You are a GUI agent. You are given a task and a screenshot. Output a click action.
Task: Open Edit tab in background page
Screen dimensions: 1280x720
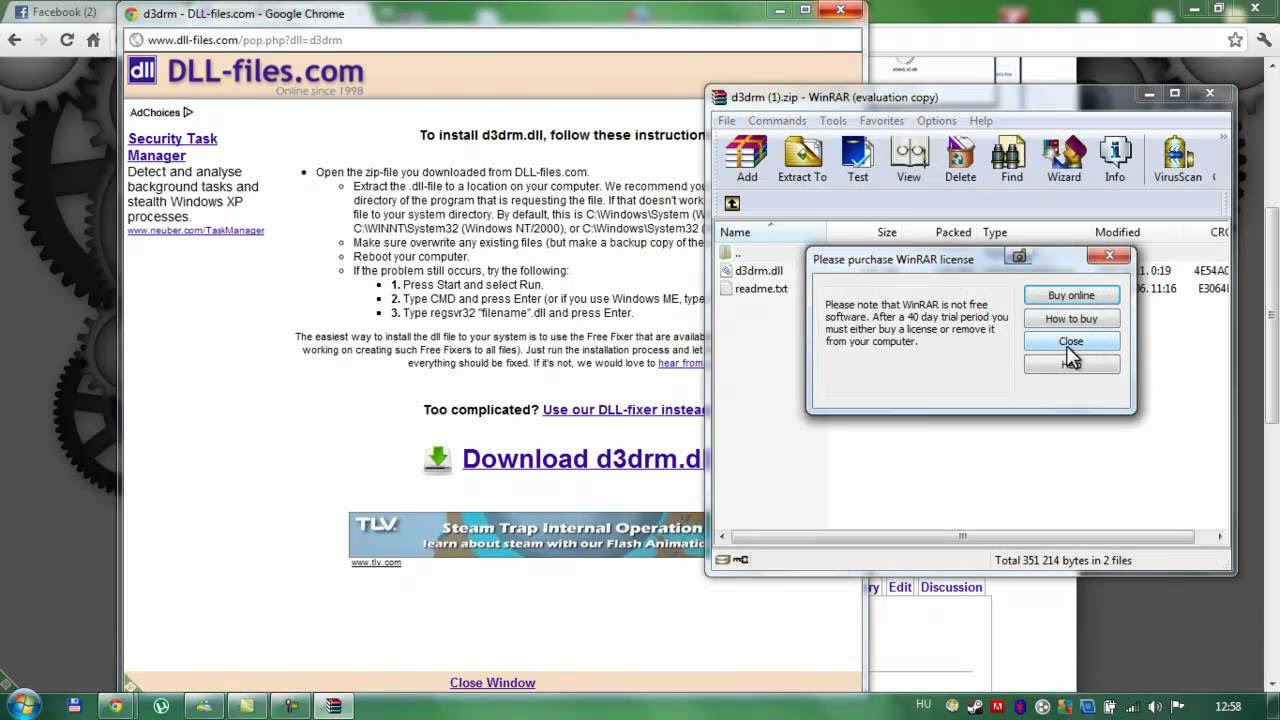click(x=900, y=587)
